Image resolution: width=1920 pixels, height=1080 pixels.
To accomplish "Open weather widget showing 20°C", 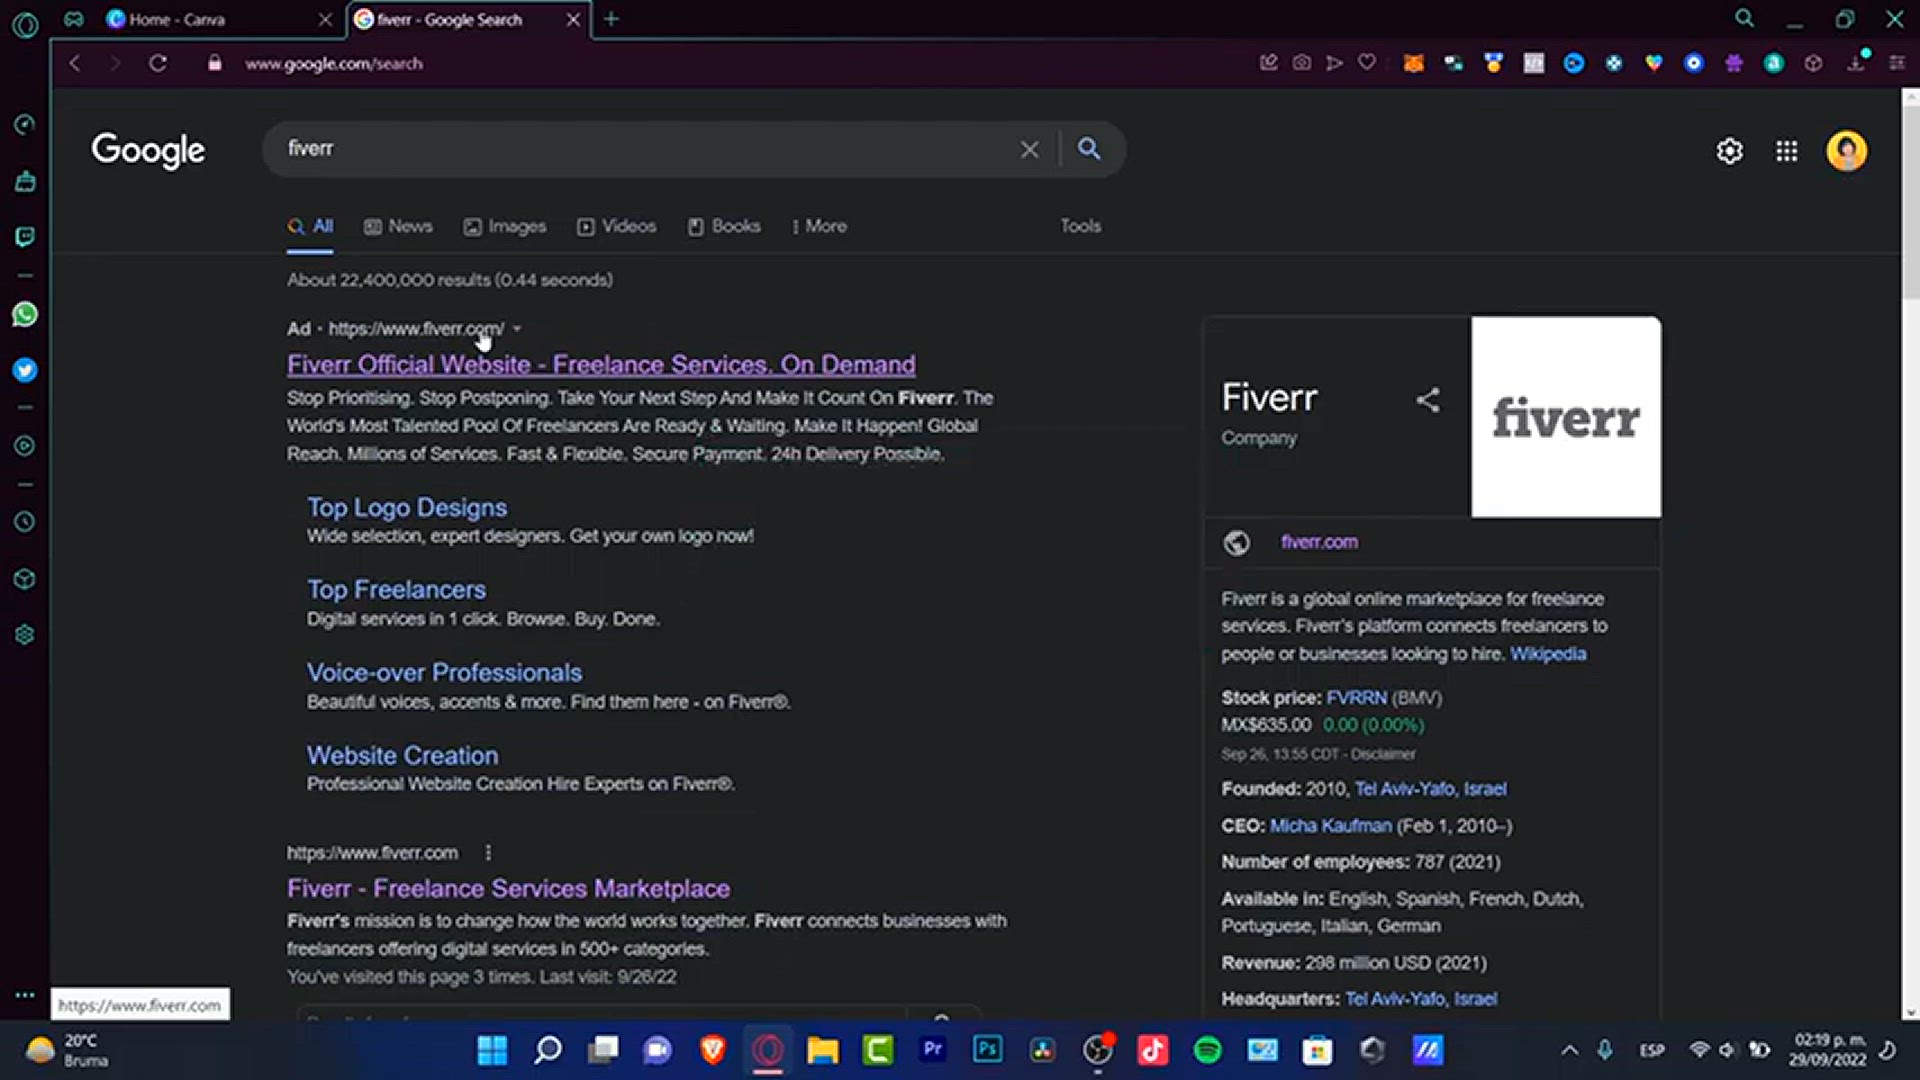I will pyautogui.click(x=68, y=1050).
